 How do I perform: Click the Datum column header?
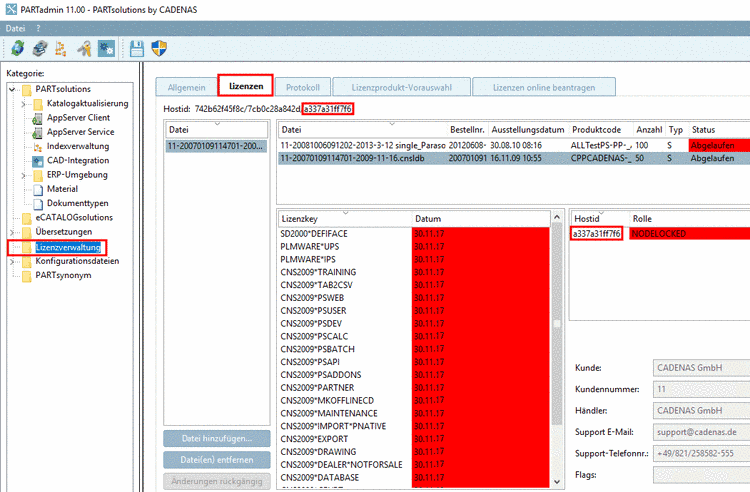tap(481, 219)
